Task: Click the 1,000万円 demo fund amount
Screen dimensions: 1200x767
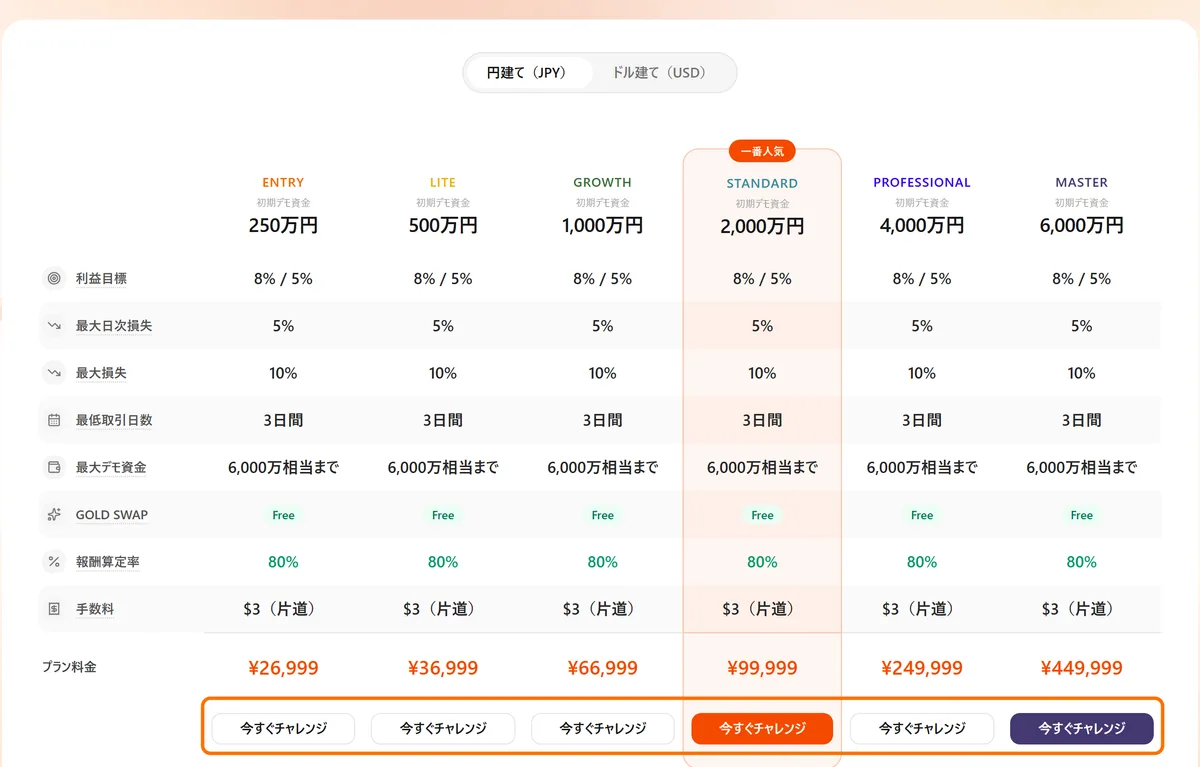Action: tap(602, 225)
